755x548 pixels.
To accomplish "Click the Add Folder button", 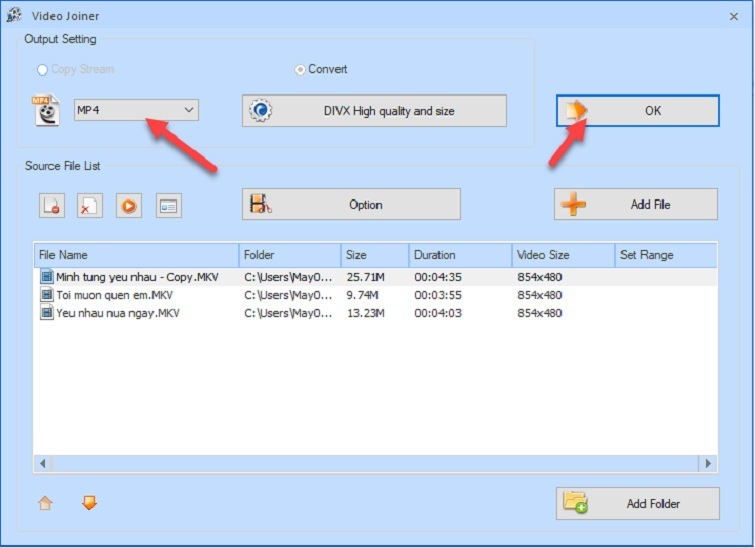I will coord(637,503).
